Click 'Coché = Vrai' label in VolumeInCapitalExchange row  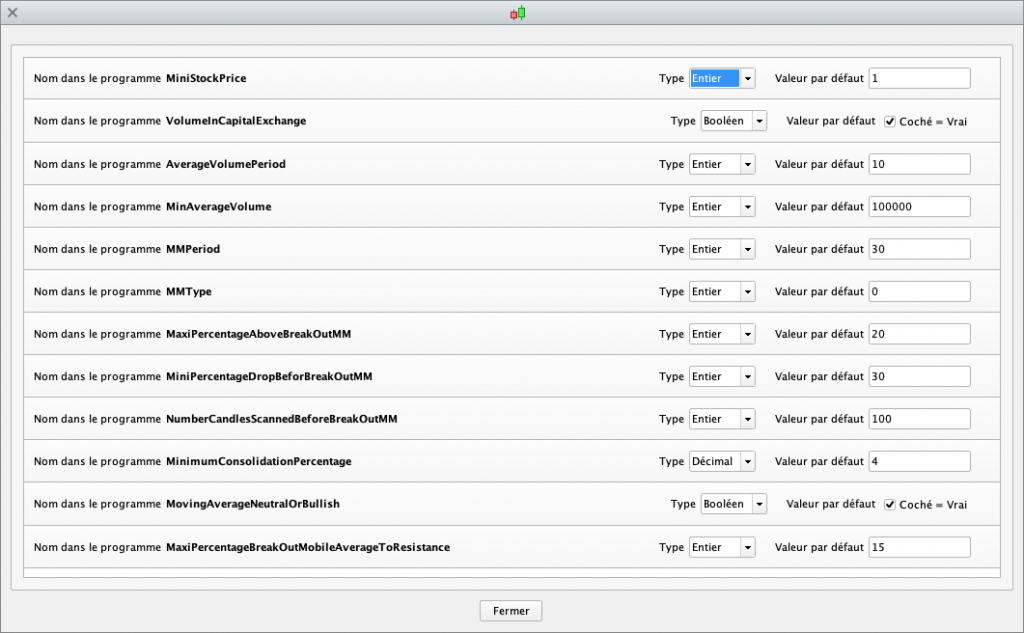933,122
